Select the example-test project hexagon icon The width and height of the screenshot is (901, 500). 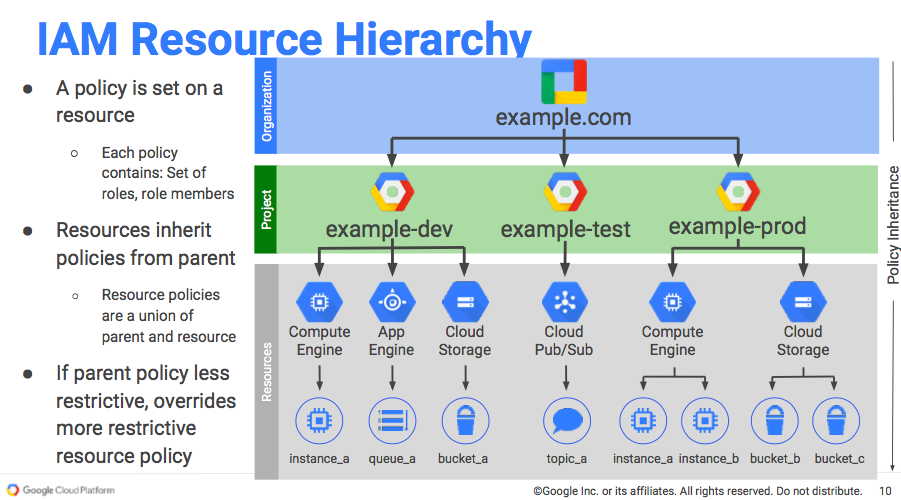[x=564, y=192]
